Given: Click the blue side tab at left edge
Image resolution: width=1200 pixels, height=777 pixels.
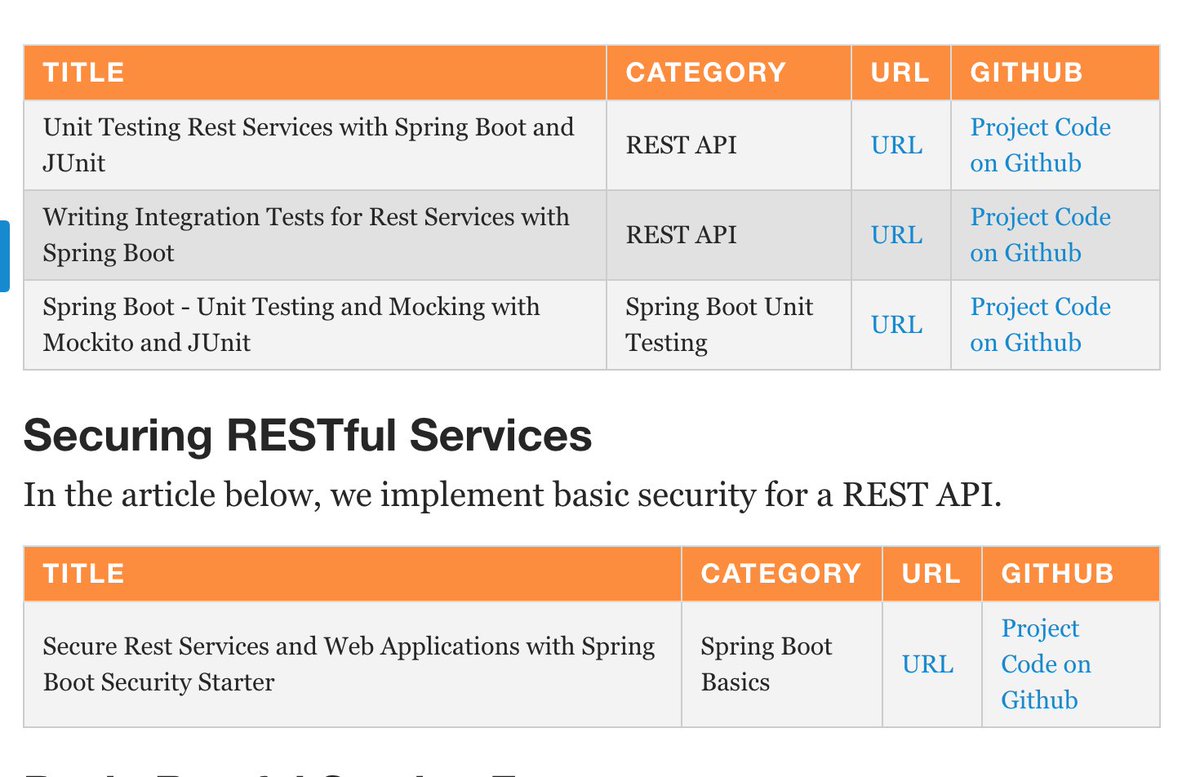Looking at the screenshot, I should (4, 256).
